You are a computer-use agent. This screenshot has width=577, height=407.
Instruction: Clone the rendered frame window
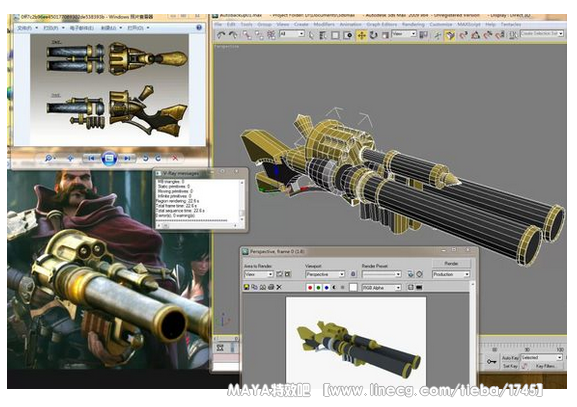click(263, 287)
